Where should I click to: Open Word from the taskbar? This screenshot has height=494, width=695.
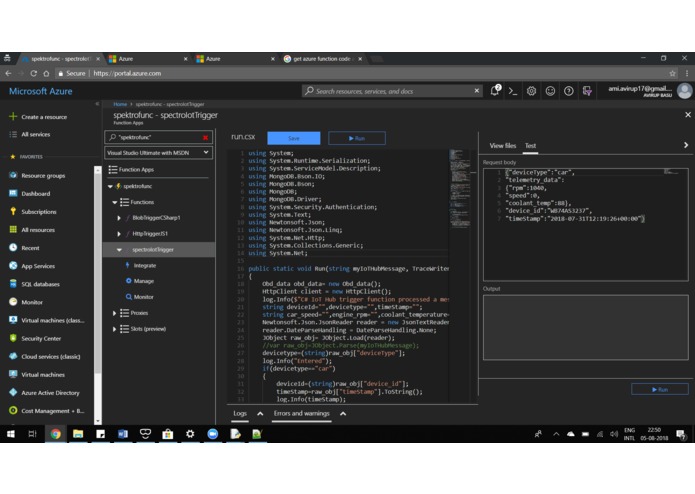[x=123, y=434]
